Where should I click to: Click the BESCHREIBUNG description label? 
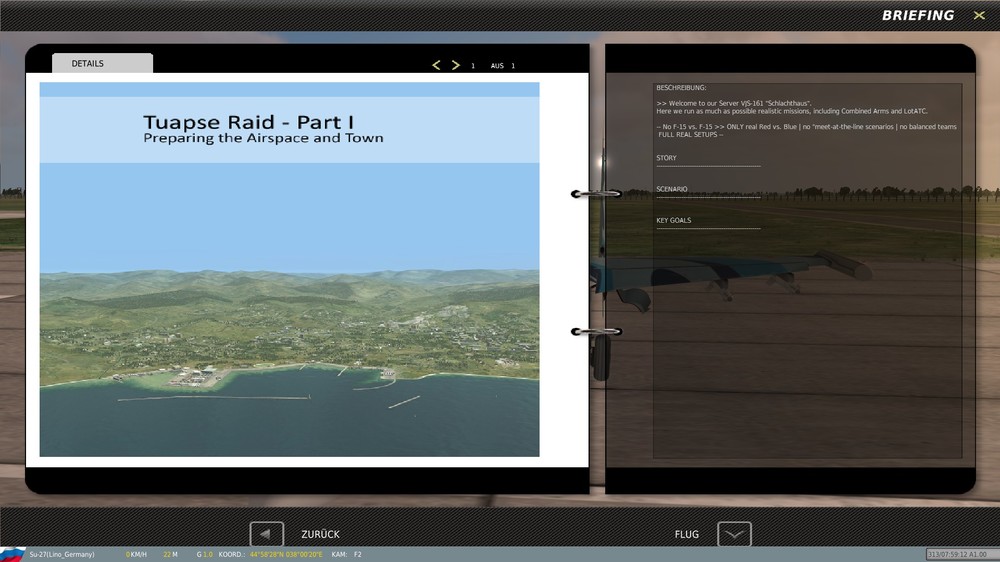coord(681,87)
